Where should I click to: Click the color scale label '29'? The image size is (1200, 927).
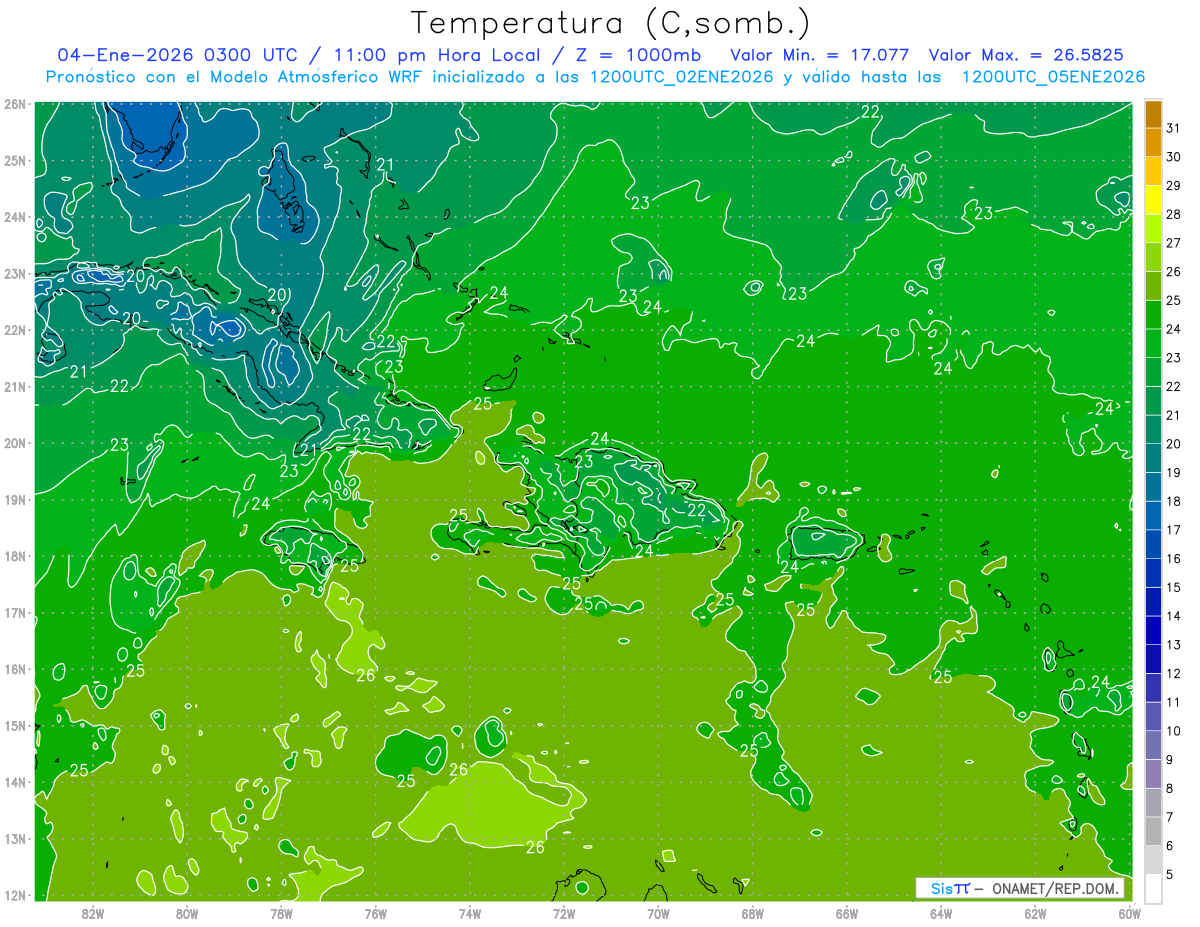1174,186
